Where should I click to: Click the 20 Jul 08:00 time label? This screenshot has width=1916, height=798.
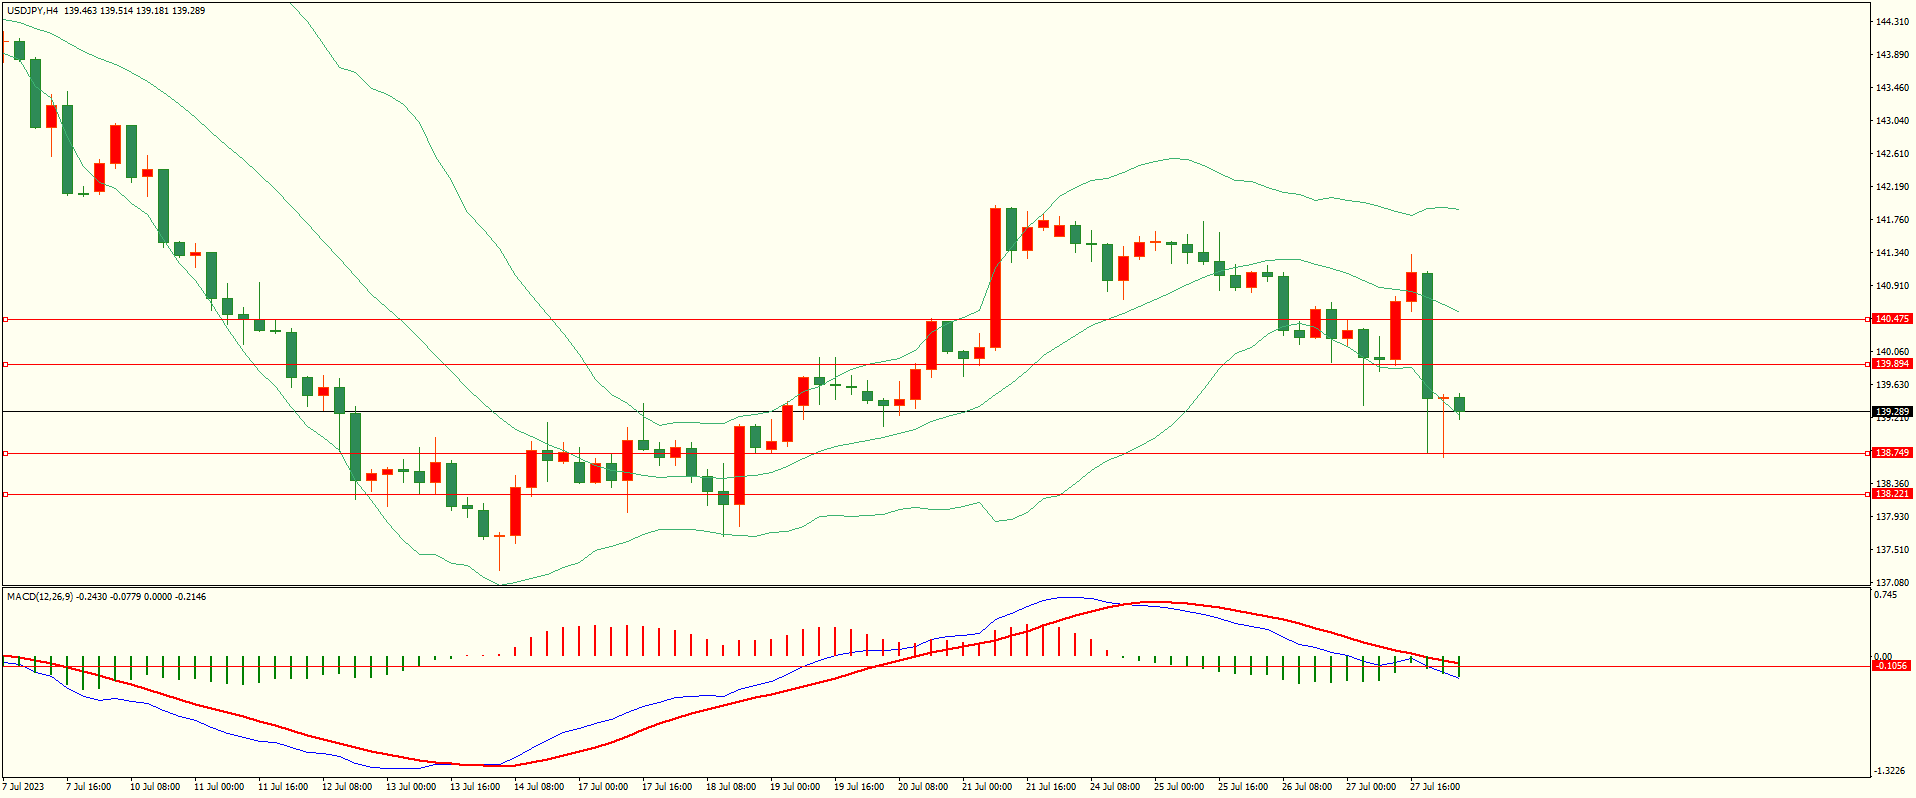point(923,787)
